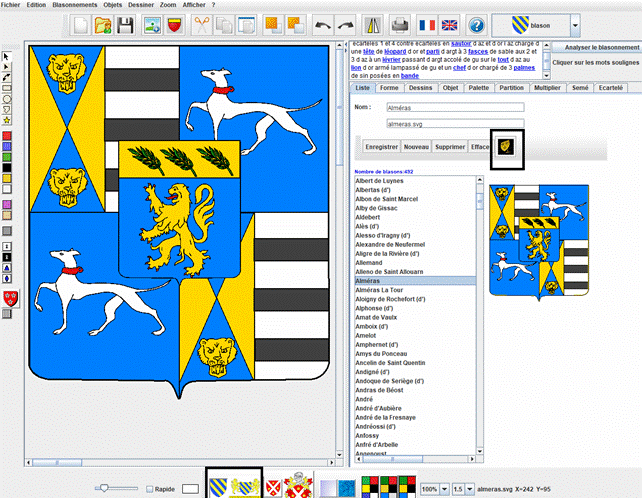Viewport: 642px width, 498px height.
Task: Select the star shape tool
Action: pos(7,120)
